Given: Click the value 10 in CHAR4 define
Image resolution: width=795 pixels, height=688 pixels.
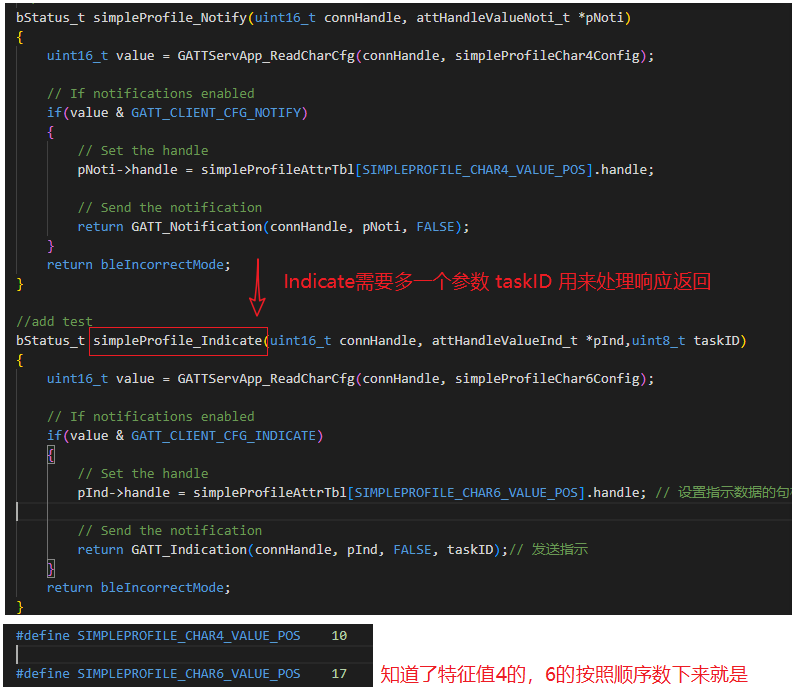Looking at the screenshot, I should click(339, 636).
